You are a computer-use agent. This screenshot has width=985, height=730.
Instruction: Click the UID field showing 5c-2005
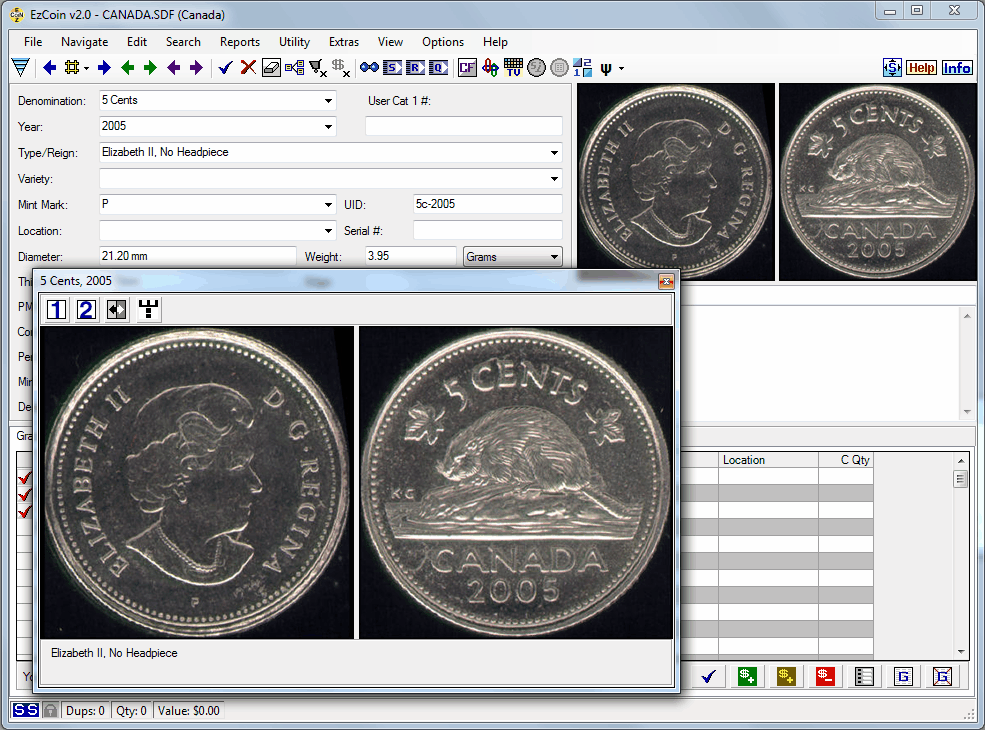click(487, 204)
